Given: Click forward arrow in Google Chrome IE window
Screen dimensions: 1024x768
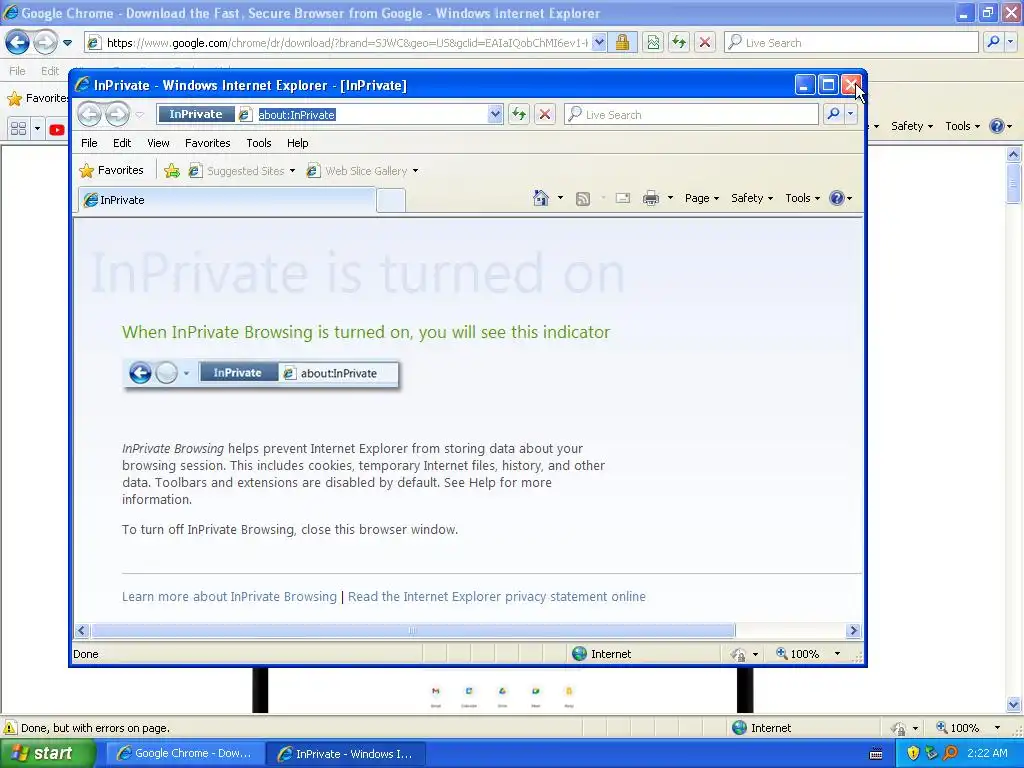Looking at the screenshot, I should (45, 42).
